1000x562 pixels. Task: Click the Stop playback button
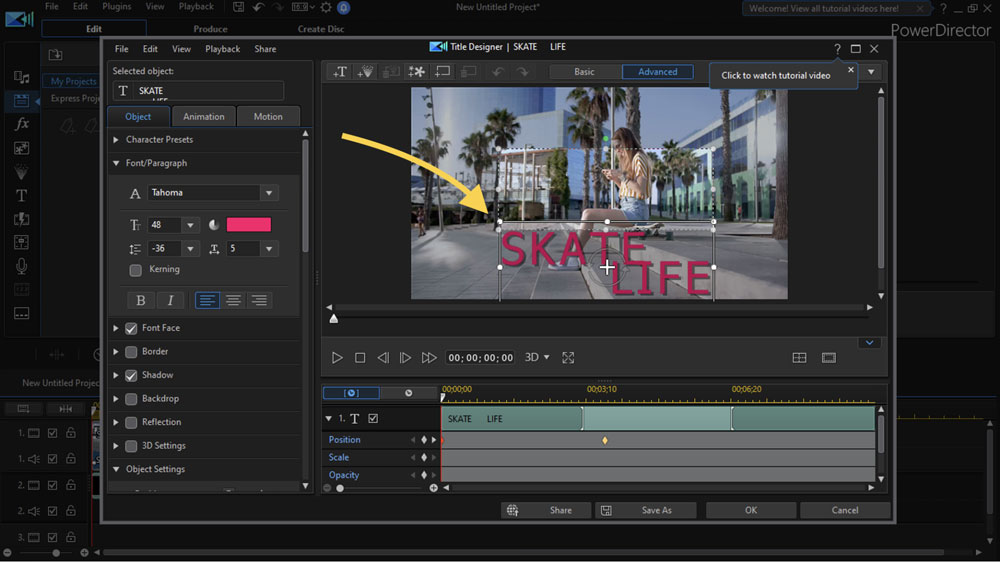(x=360, y=358)
